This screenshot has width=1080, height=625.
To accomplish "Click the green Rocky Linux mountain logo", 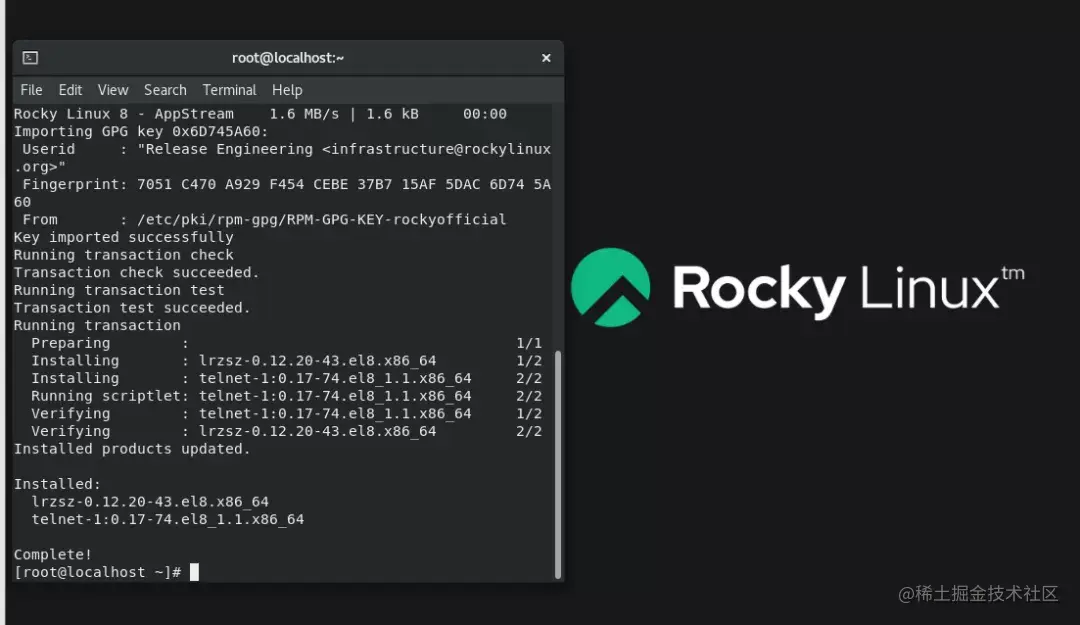I will (x=610, y=287).
